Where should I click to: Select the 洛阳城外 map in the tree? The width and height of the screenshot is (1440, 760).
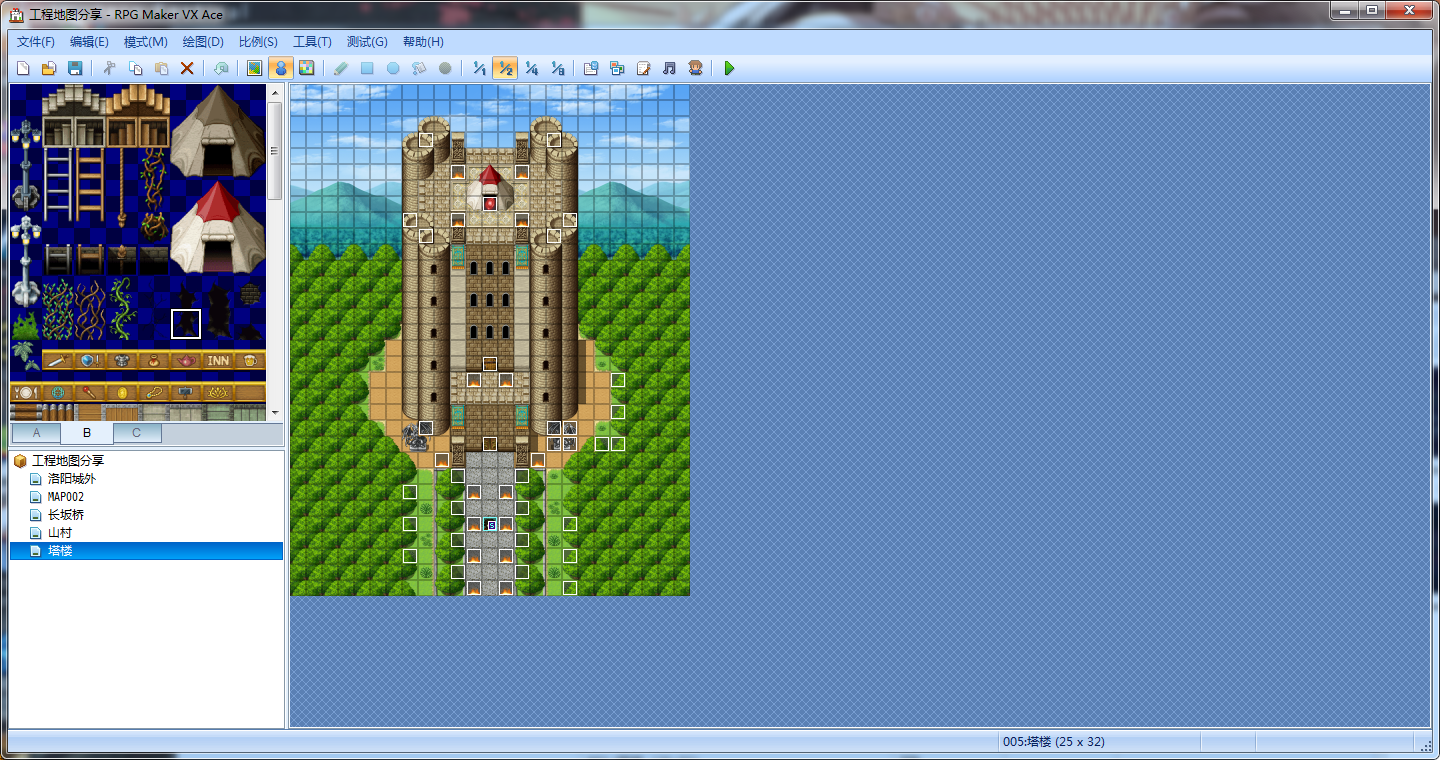[72, 479]
